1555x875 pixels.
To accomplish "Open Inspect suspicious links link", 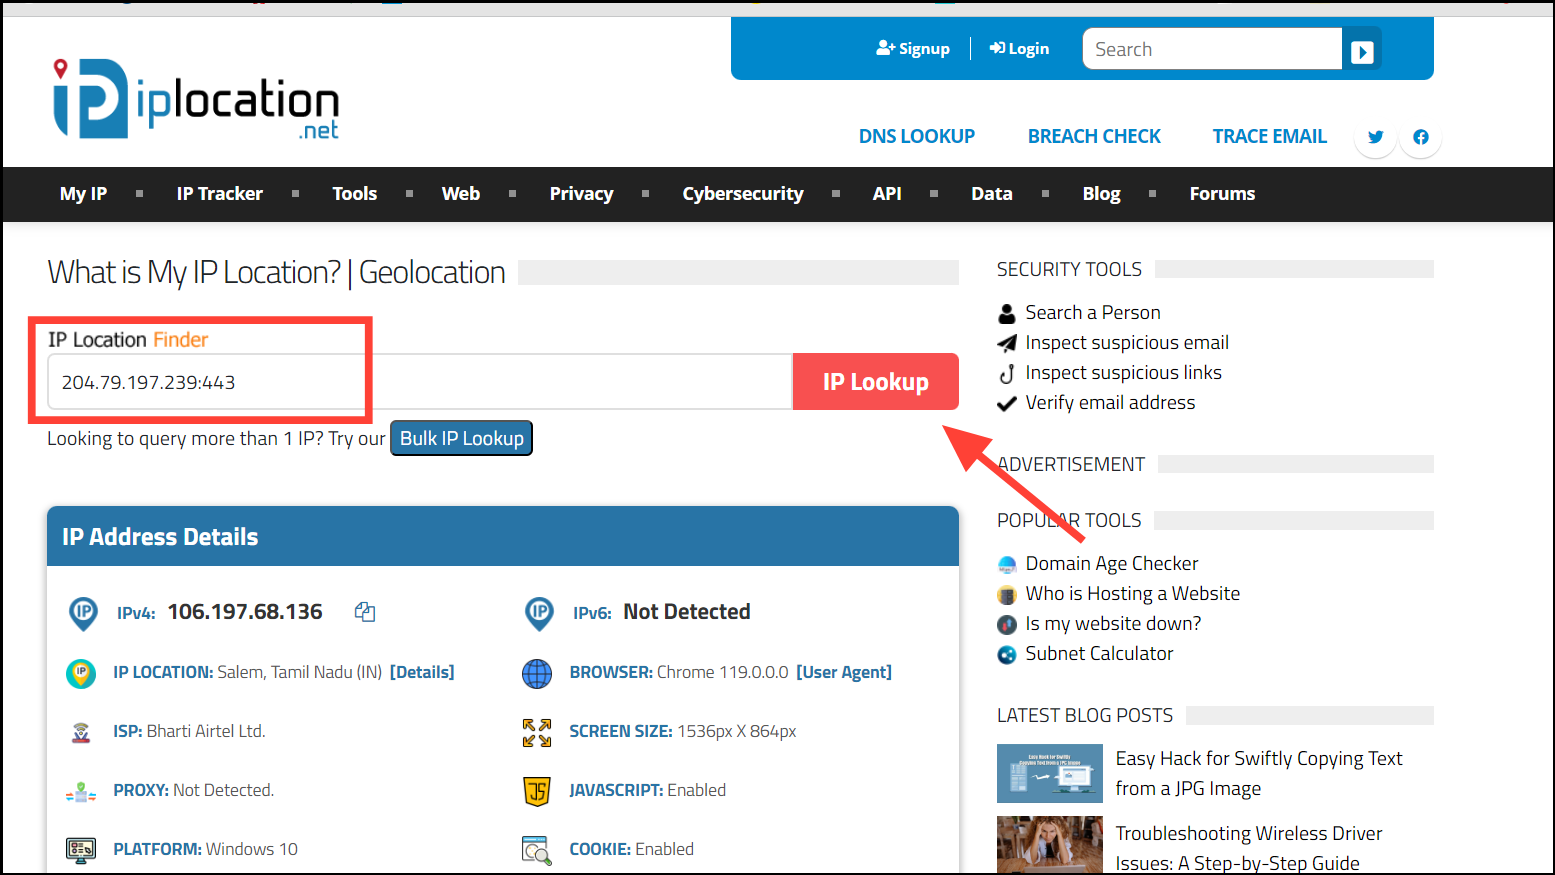I will (x=1123, y=373).
